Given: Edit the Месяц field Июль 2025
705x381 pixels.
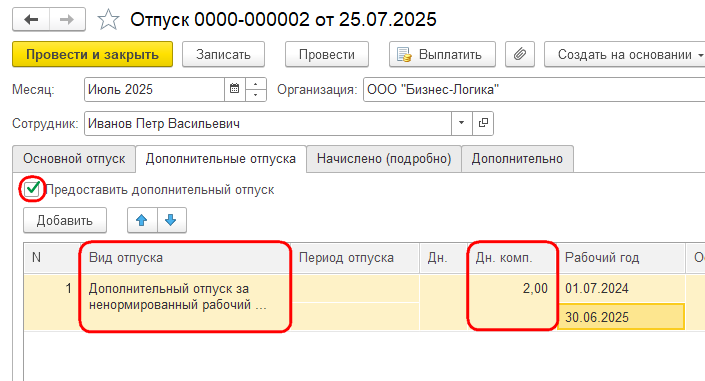Looking at the screenshot, I should pyautogui.click(x=154, y=90).
